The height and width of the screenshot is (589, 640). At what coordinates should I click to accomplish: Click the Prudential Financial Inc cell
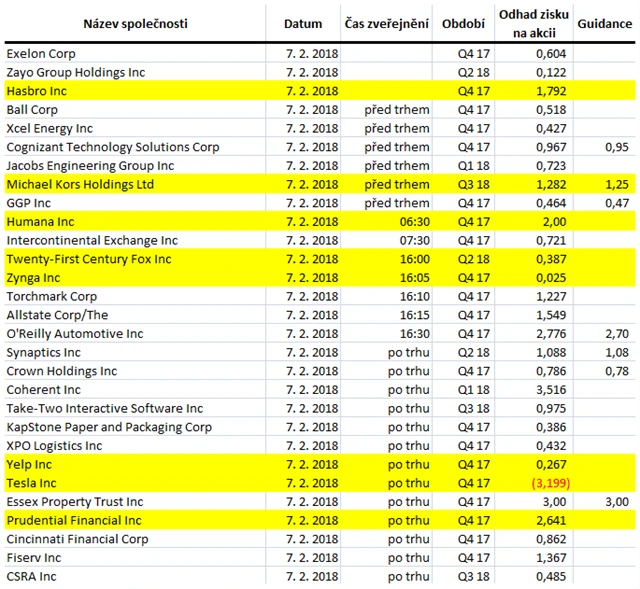click(x=74, y=520)
